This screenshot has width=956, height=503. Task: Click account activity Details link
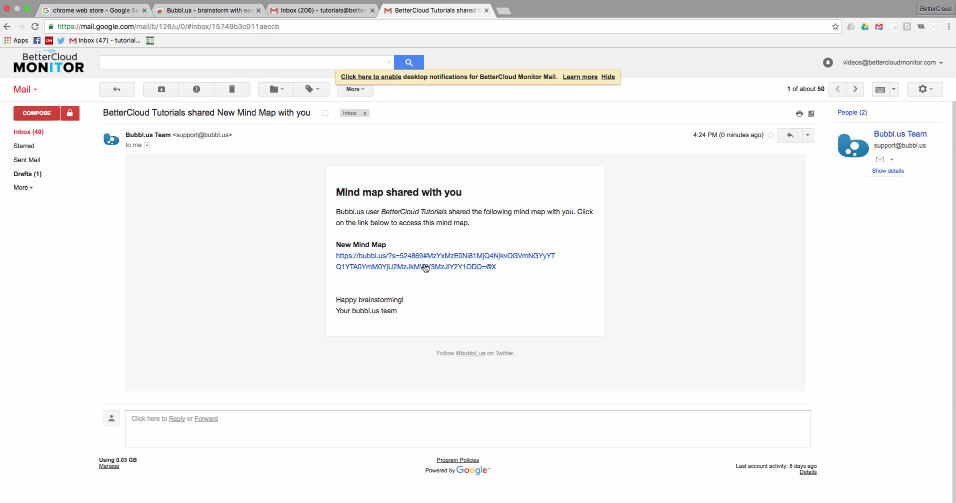[x=808, y=472]
